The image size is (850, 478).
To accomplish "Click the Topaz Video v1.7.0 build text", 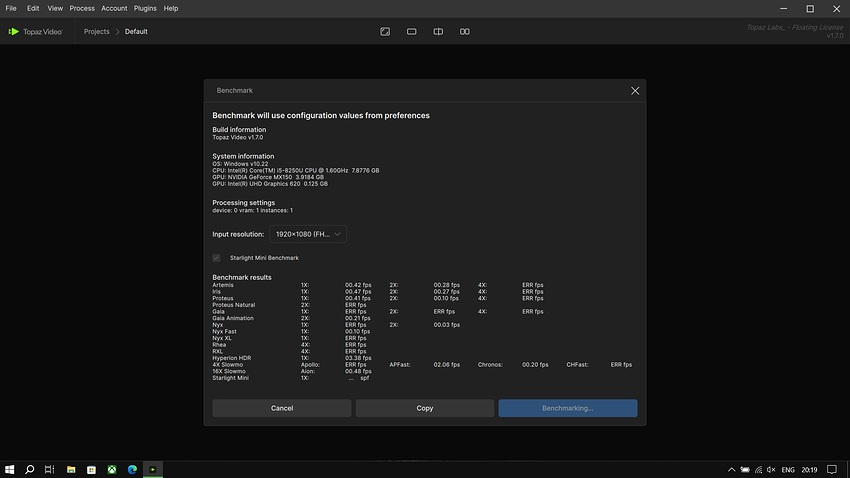I will click(x=237, y=138).
